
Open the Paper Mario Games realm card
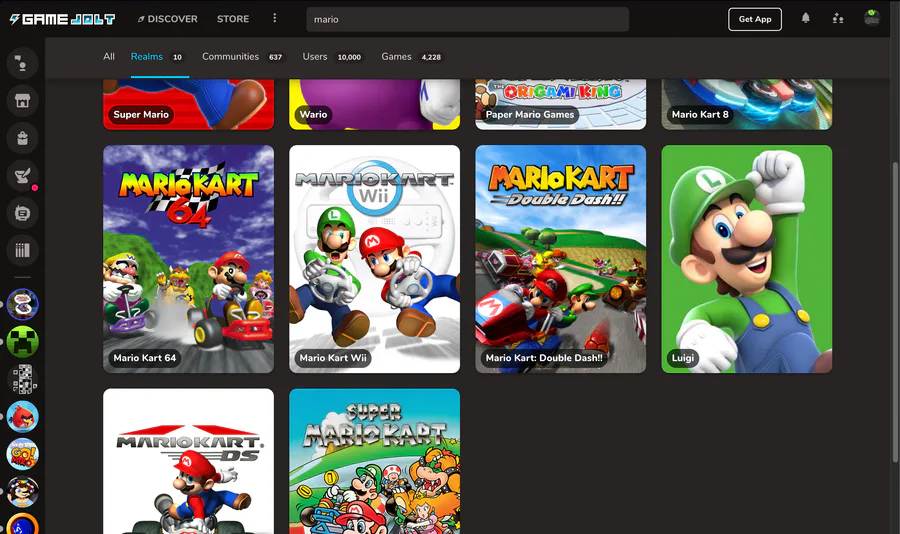pyautogui.click(x=561, y=104)
